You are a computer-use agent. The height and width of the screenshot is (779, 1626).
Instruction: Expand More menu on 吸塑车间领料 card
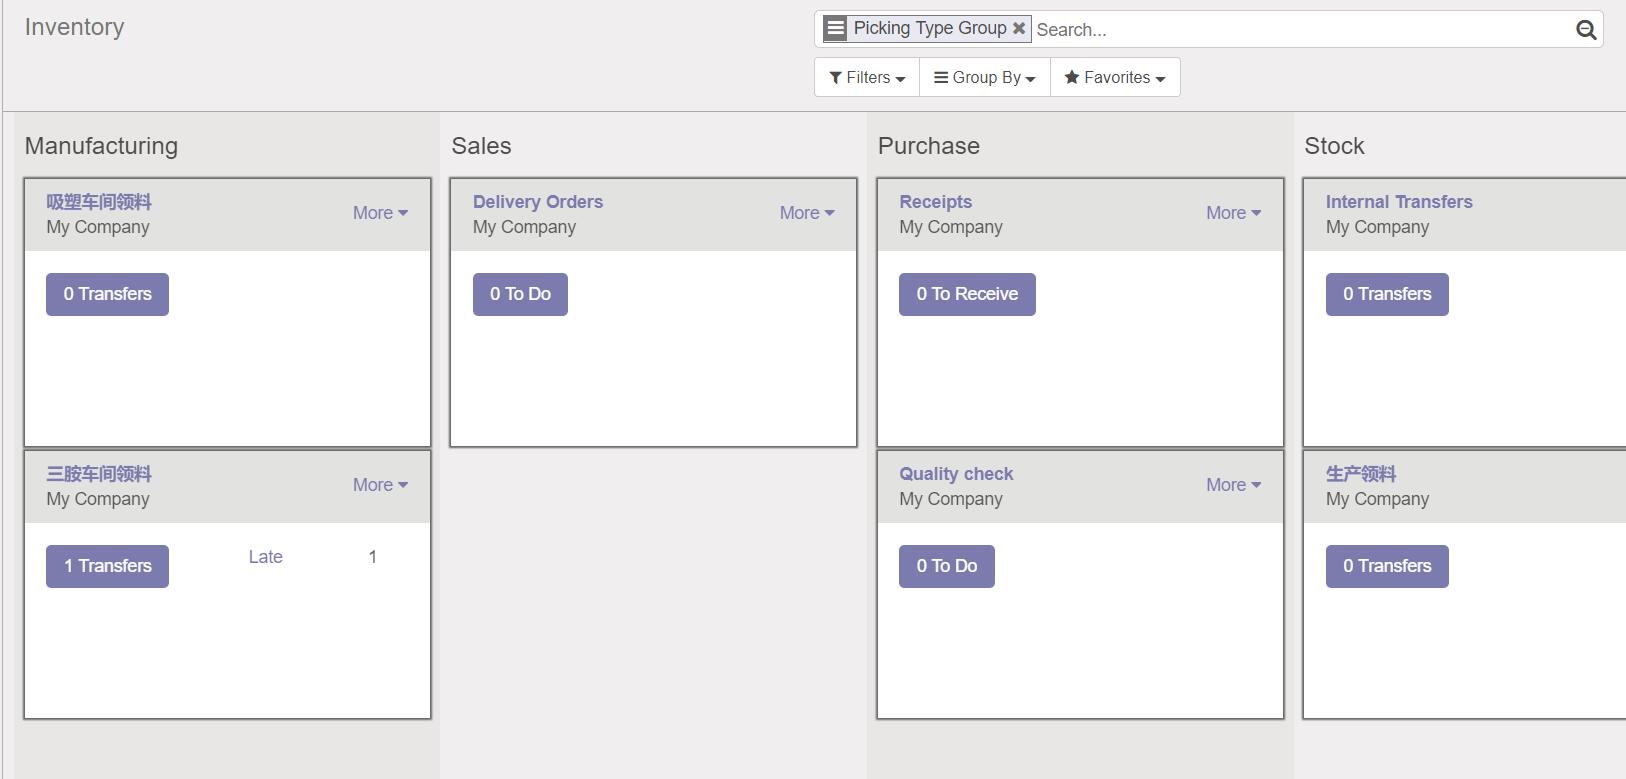point(380,213)
